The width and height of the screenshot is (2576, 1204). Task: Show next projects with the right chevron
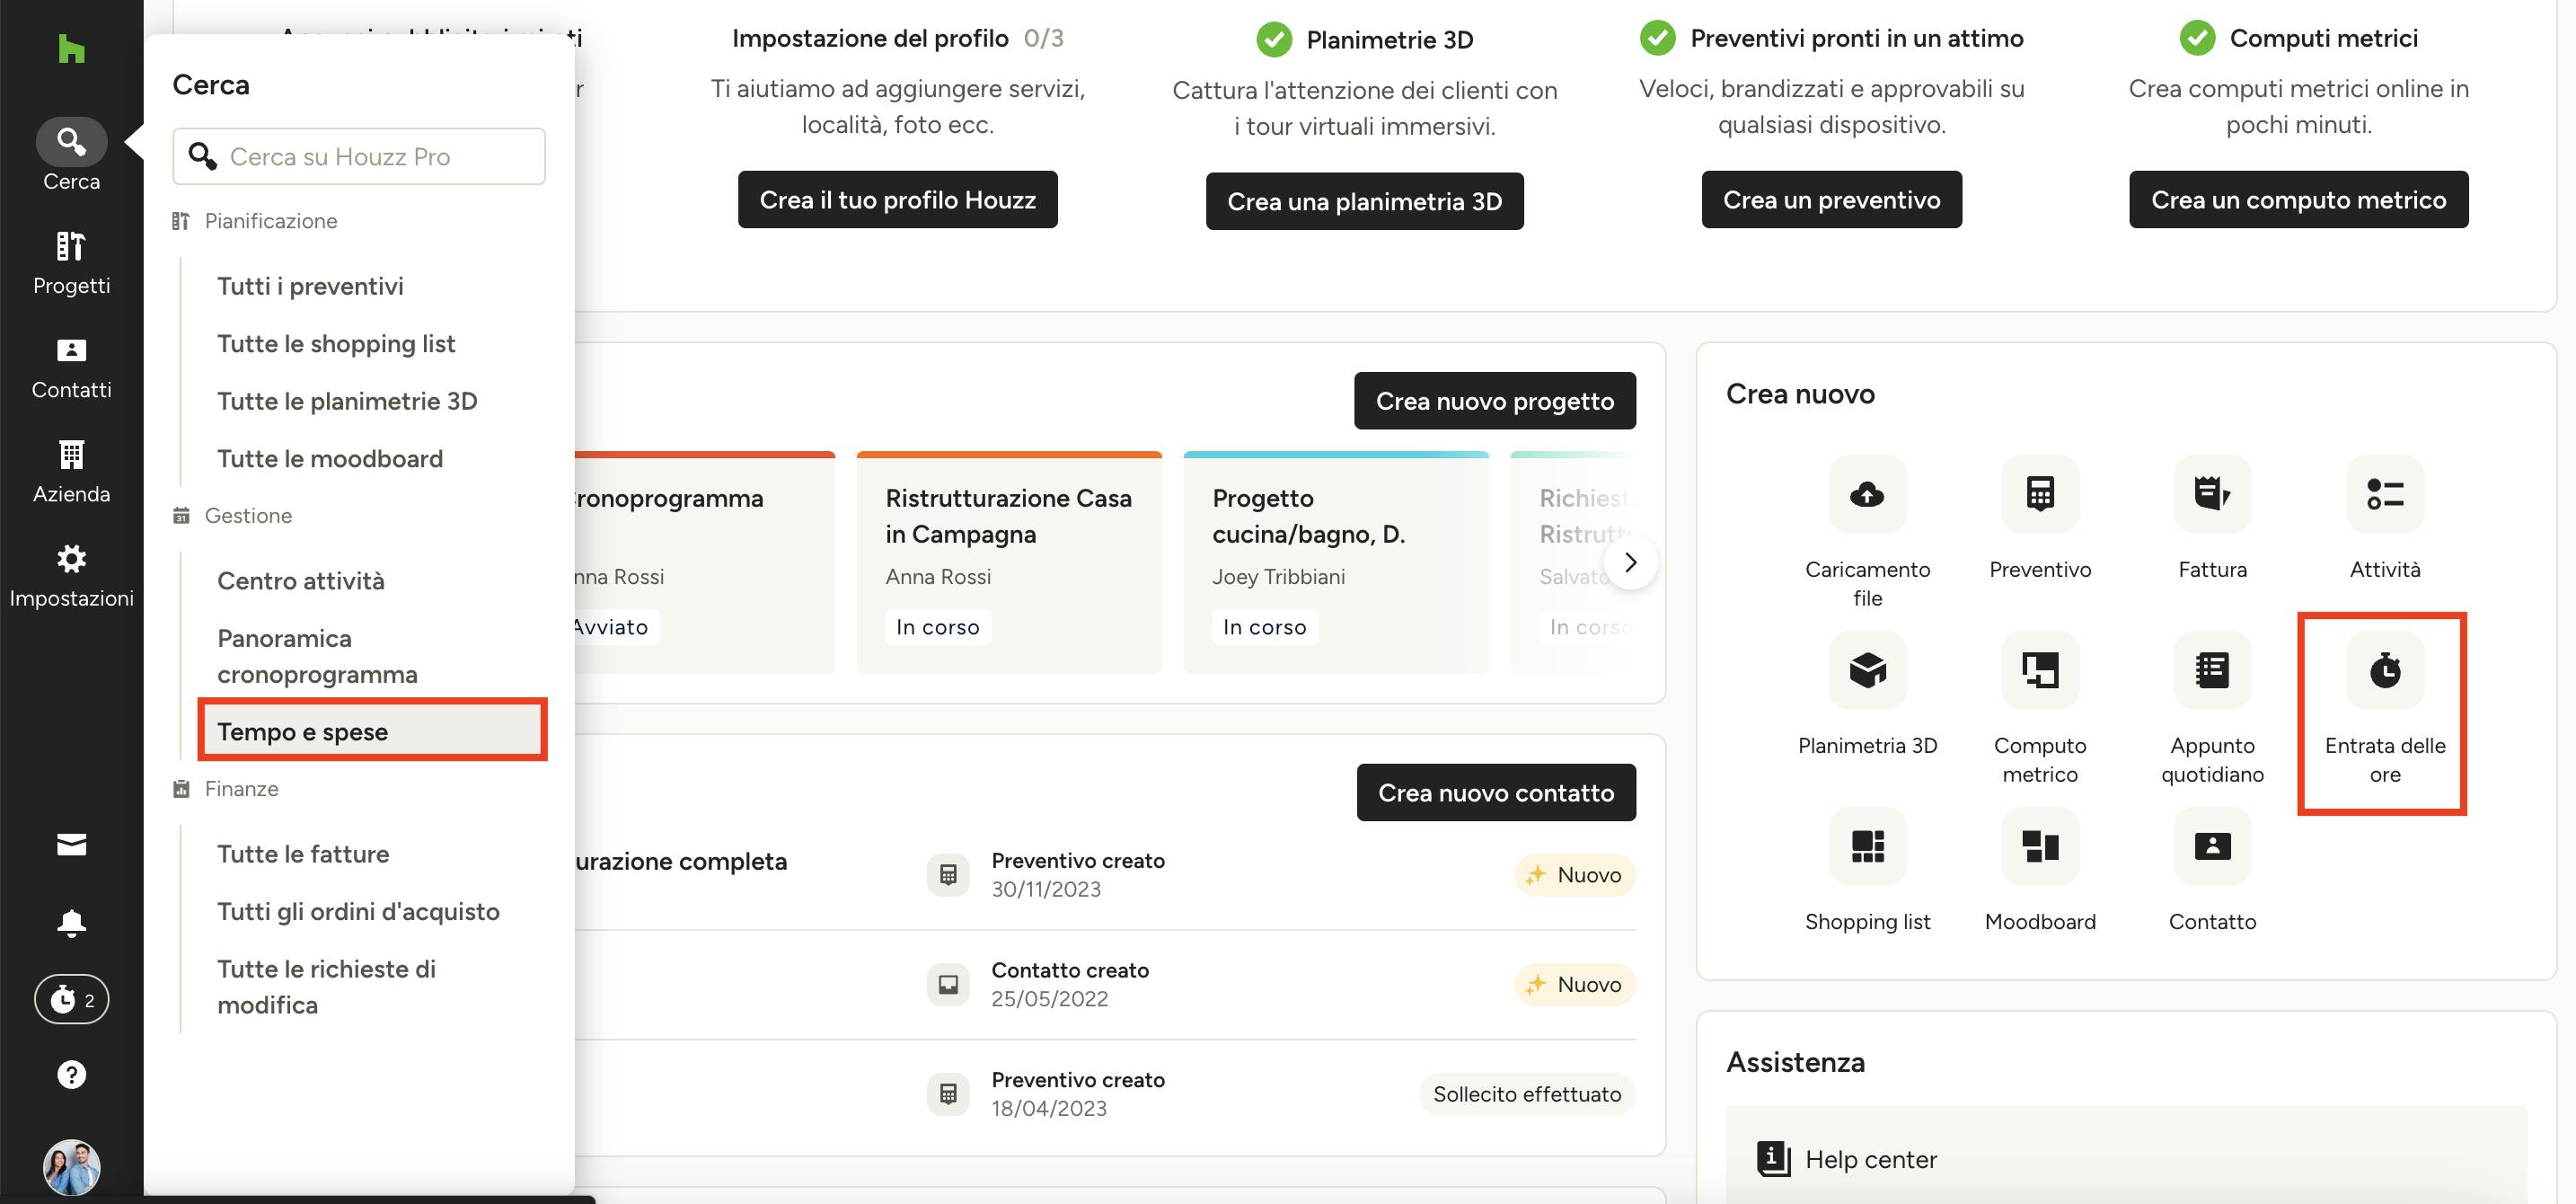[x=1630, y=563]
